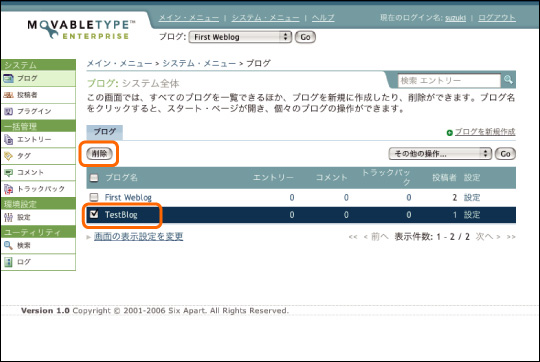Click the プラグイン plugin icon in sidebar
Viewport: 540px width, 362px height.
(x=8, y=111)
